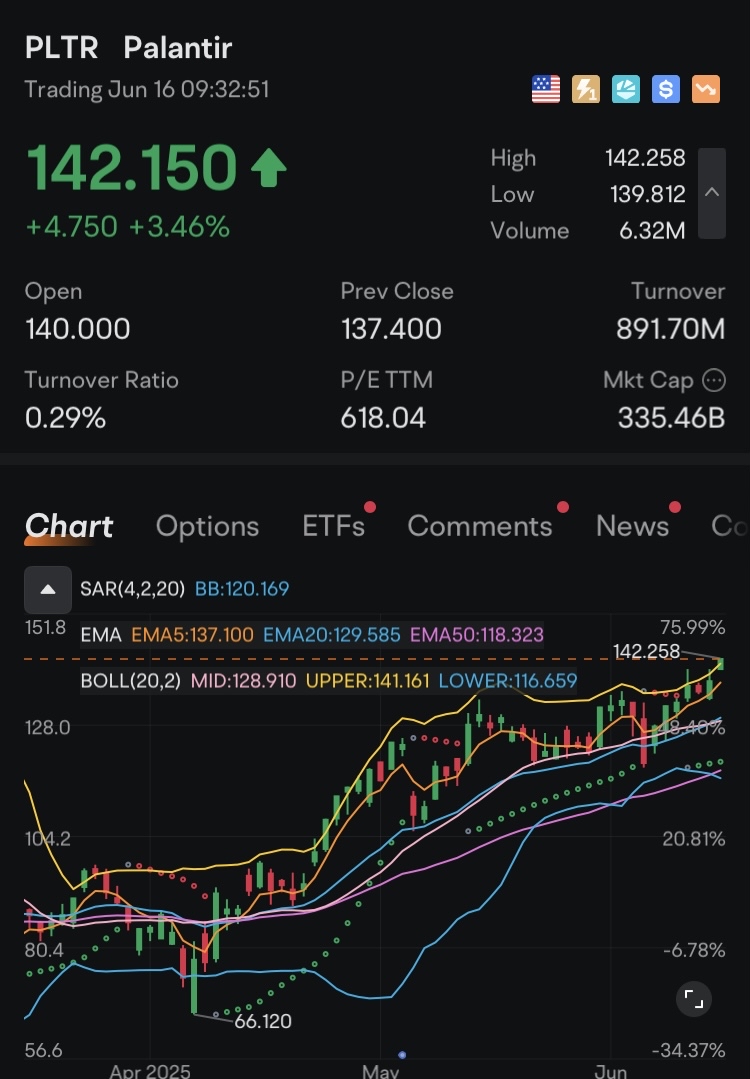Tap the blue event dot near May
The height and width of the screenshot is (1079, 750).
[402, 1054]
